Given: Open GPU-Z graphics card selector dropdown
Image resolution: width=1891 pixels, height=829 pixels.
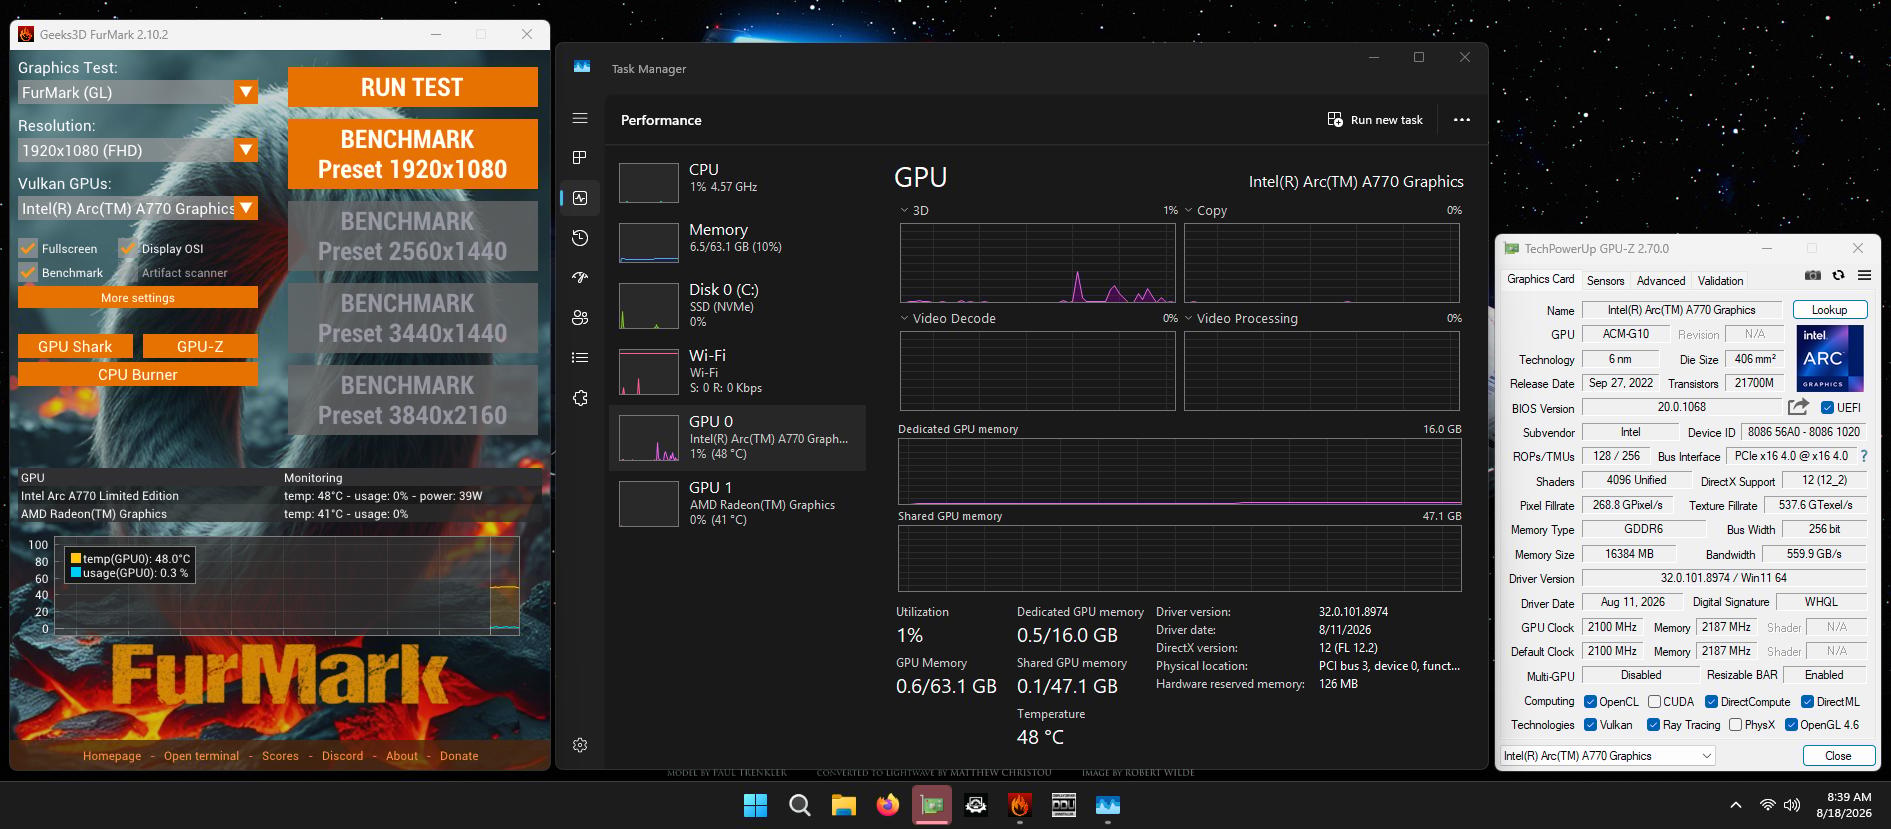Looking at the screenshot, I should [1608, 756].
